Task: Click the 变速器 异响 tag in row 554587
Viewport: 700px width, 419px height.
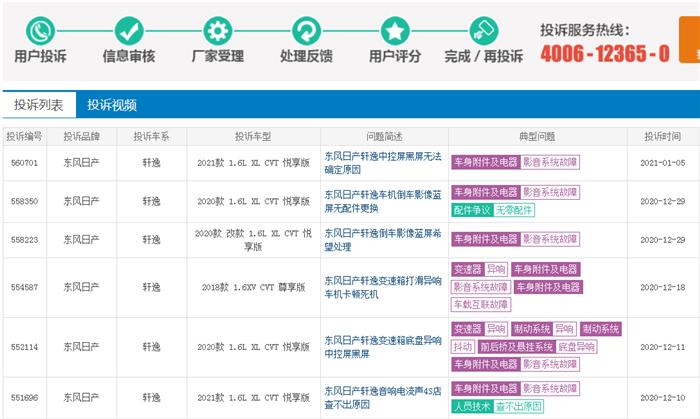Action: tap(479, 270)
